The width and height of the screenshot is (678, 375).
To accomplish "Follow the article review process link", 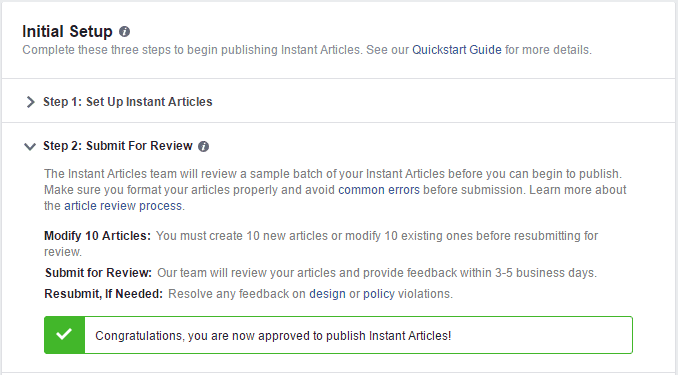I will [123, 206].
